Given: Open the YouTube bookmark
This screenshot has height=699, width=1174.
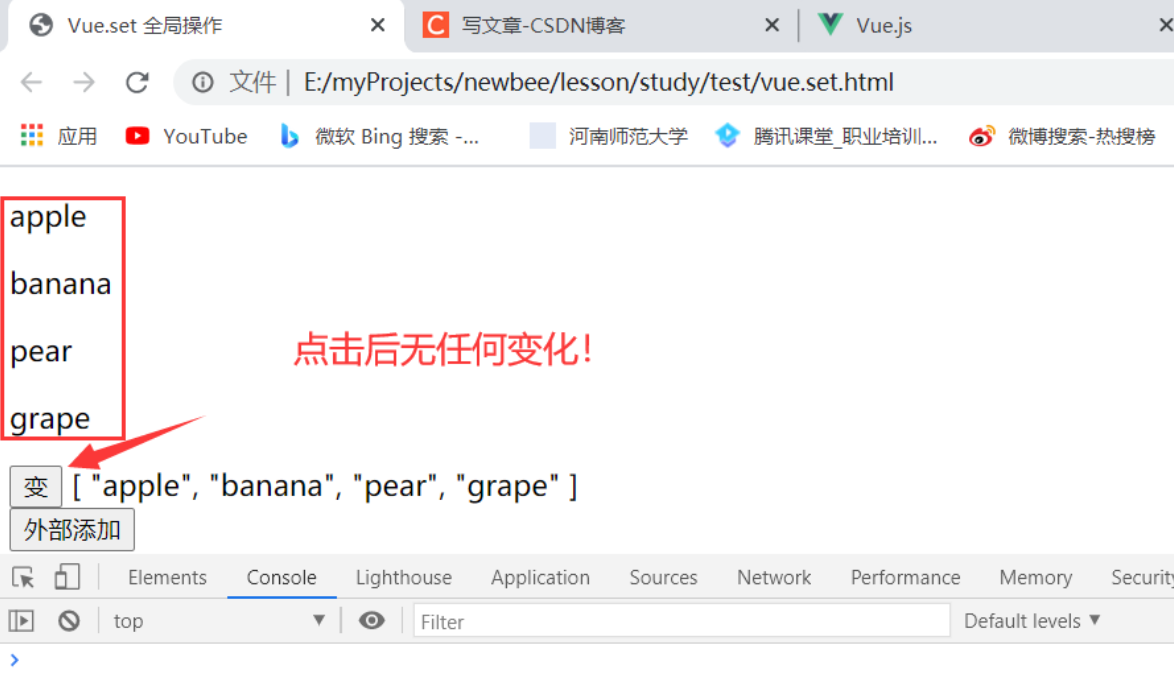Looking at the screenshot, I should 186,135.
